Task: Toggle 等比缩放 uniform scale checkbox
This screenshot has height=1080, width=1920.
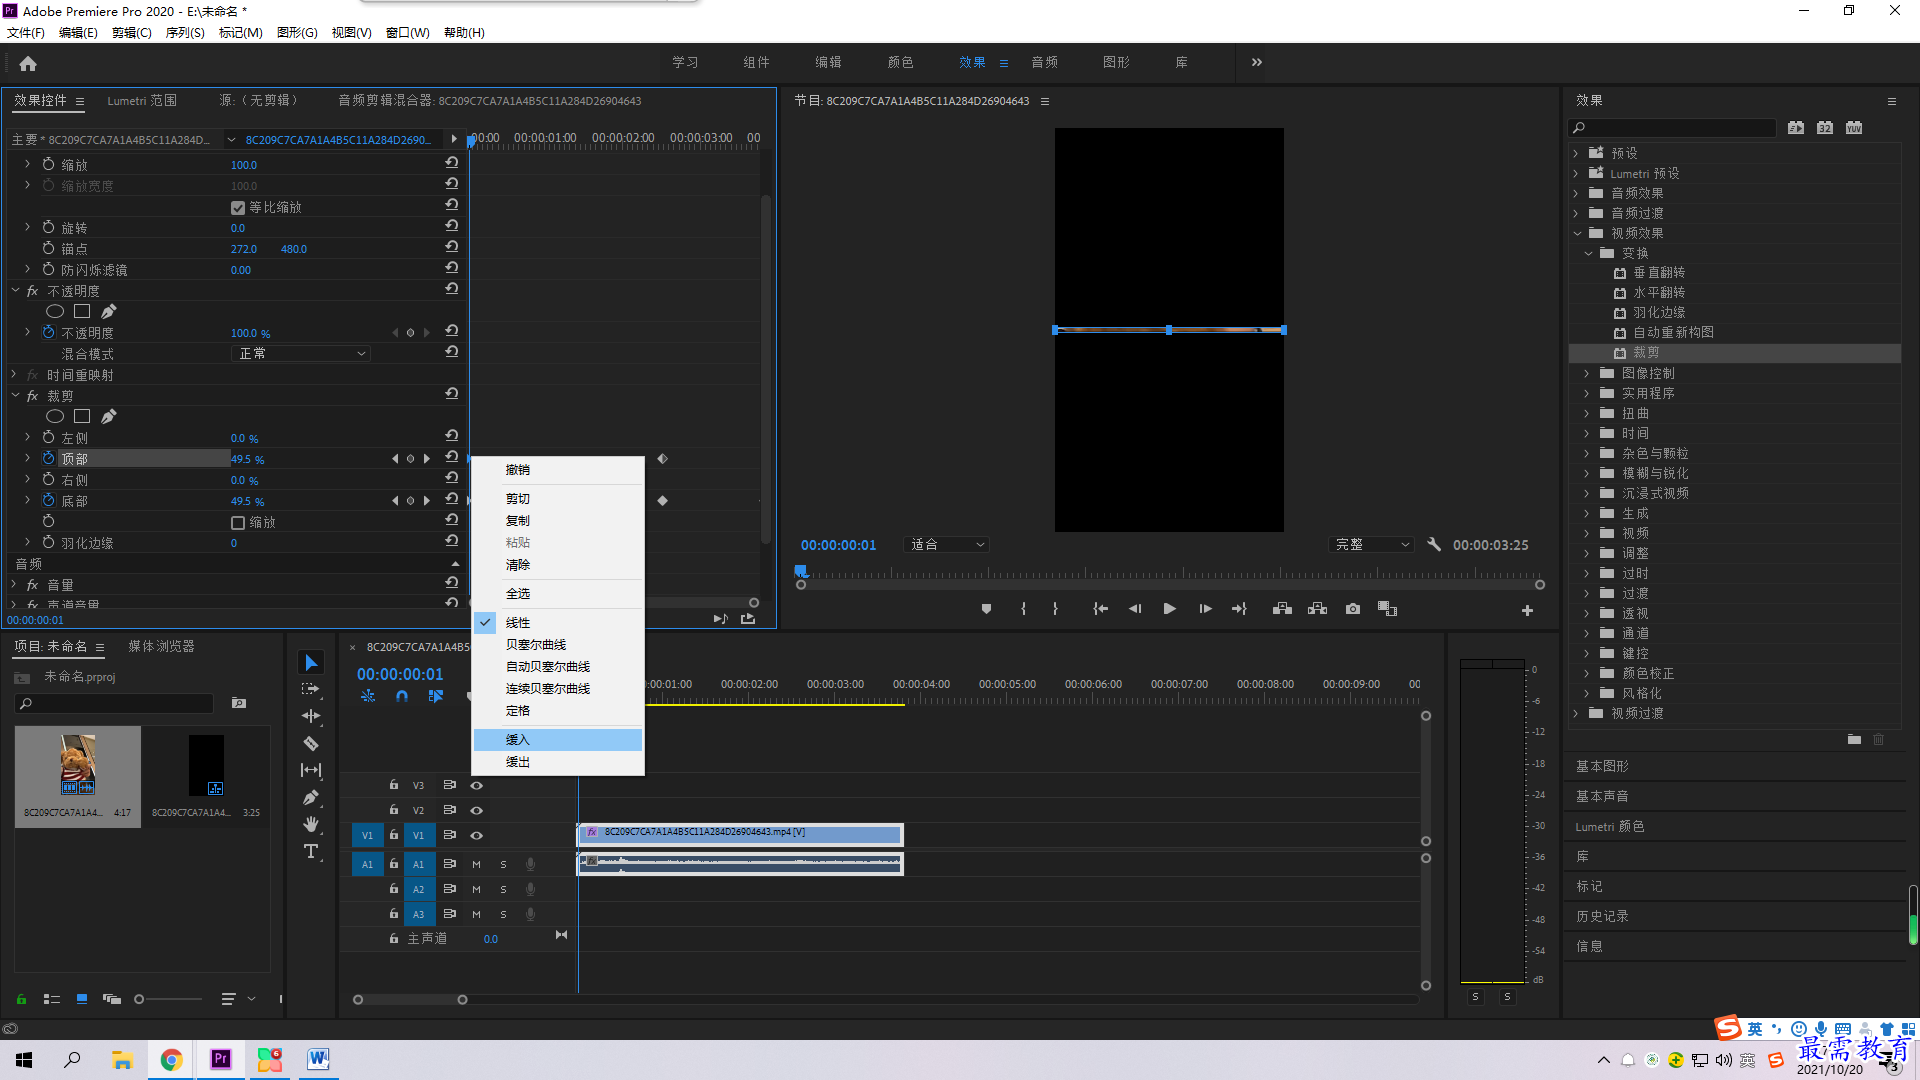Action: [x=238, y=208]
